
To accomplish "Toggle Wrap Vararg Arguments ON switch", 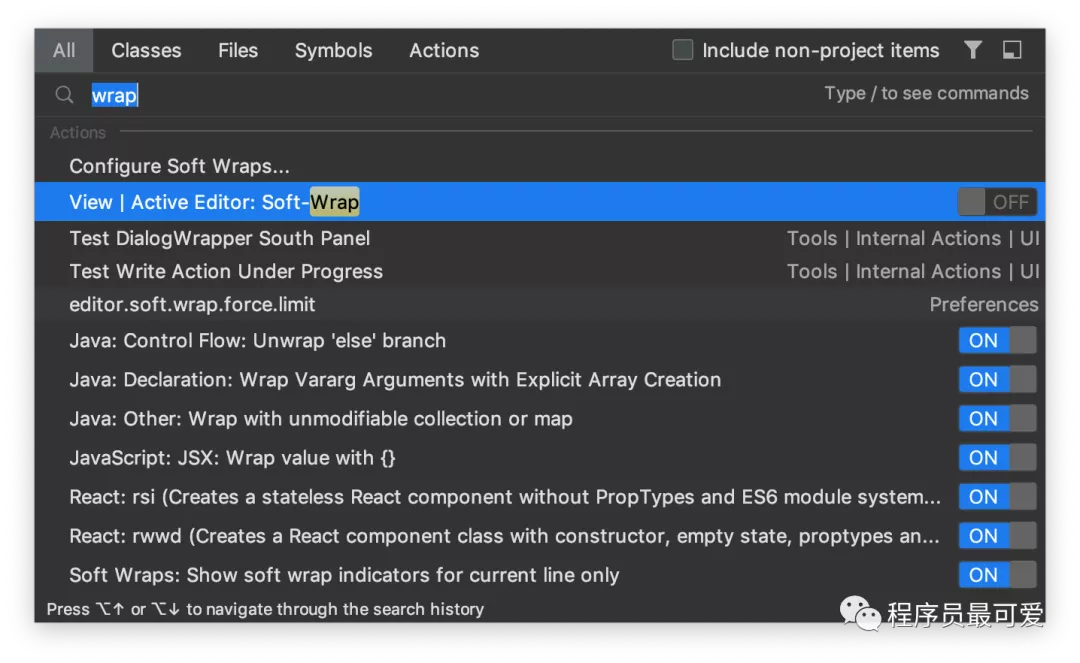I will tap(997, 379).
